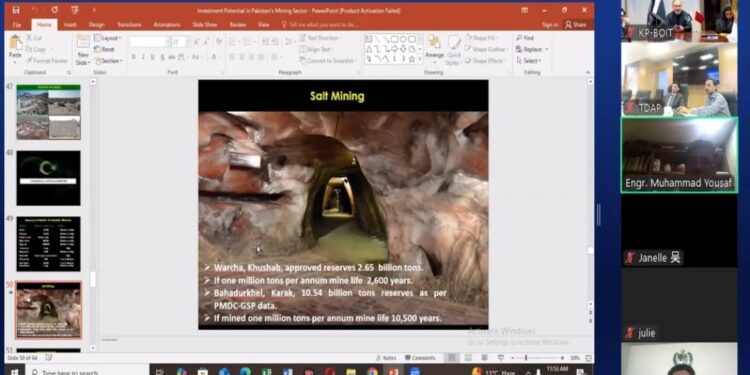Viewport: 750px width, 375px height.
Task: Start Slide Show icon in status bar
Action: (x=500, y=358)
